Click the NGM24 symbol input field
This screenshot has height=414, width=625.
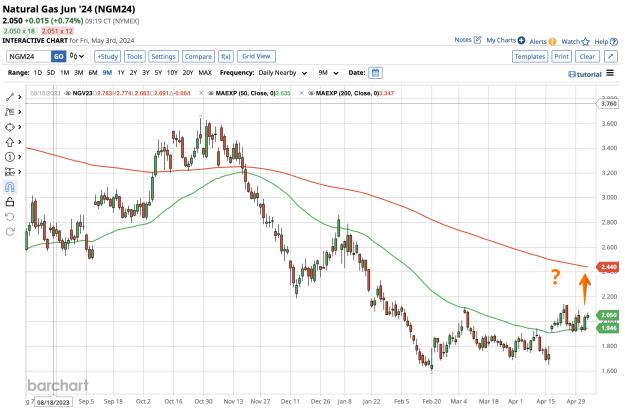click(28, 57)
